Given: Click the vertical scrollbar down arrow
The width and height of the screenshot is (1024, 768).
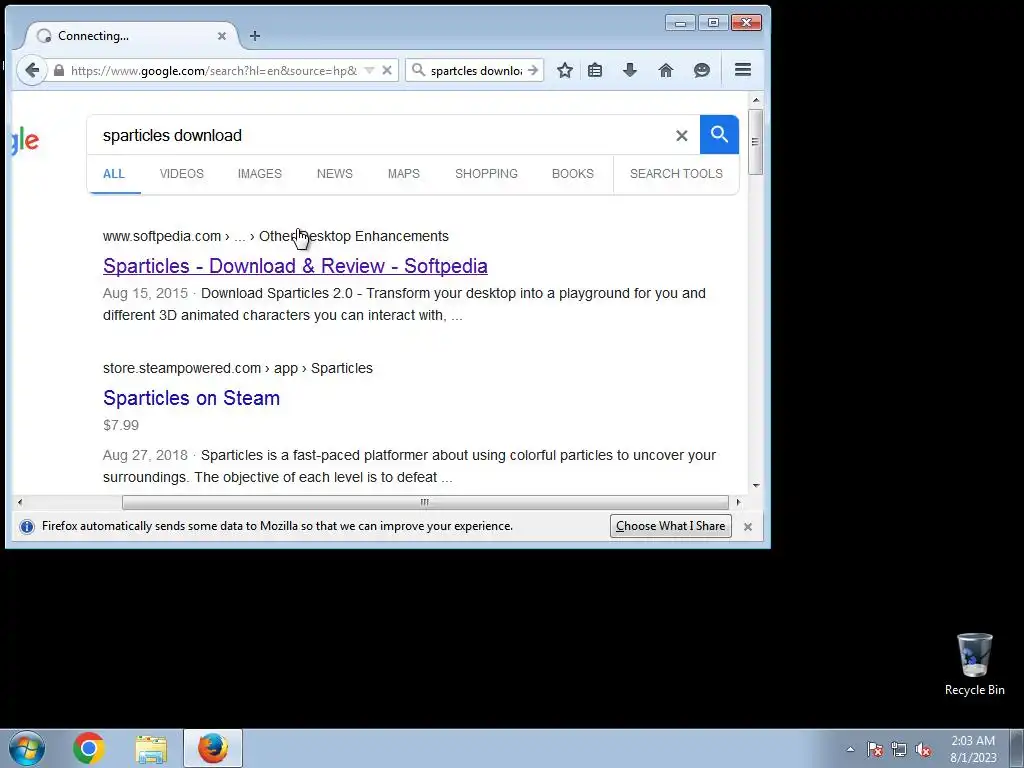Looking at the screenshot, I should click(x=756, y=485).
